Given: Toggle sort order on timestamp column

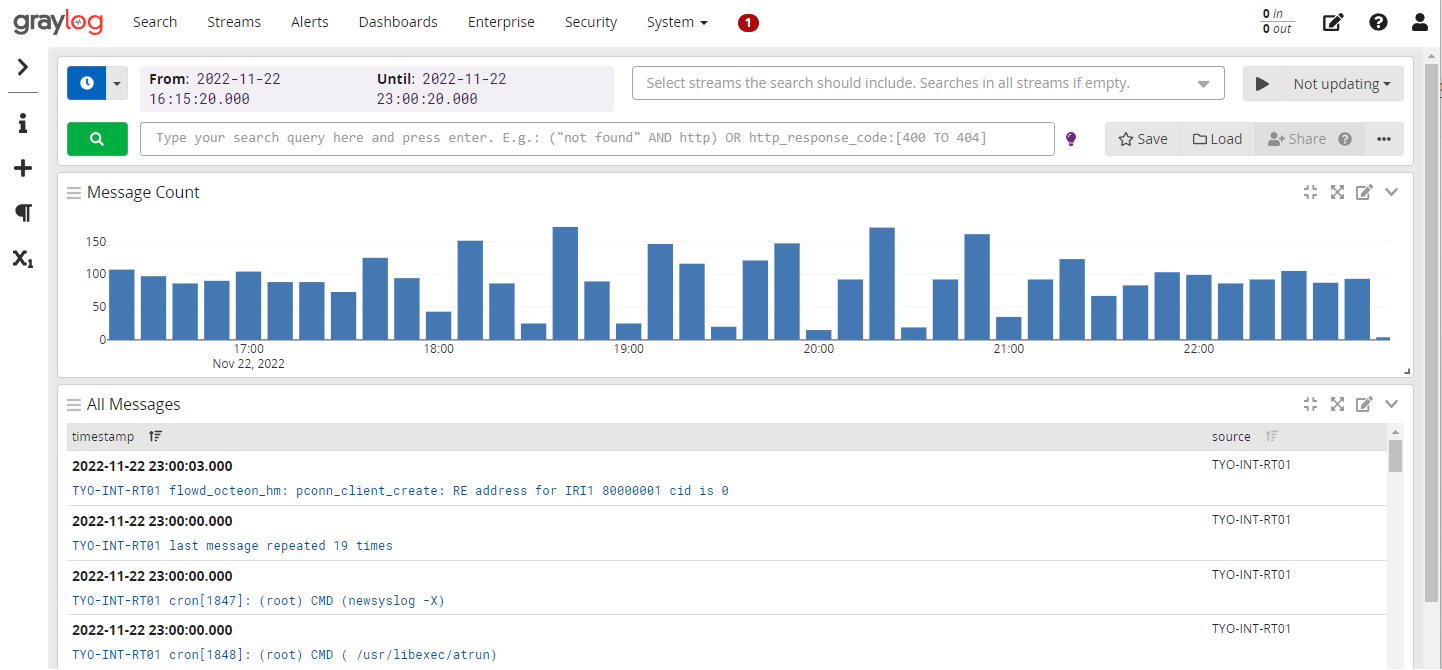Looking at the screenshot, I should [x=155, y=436].
